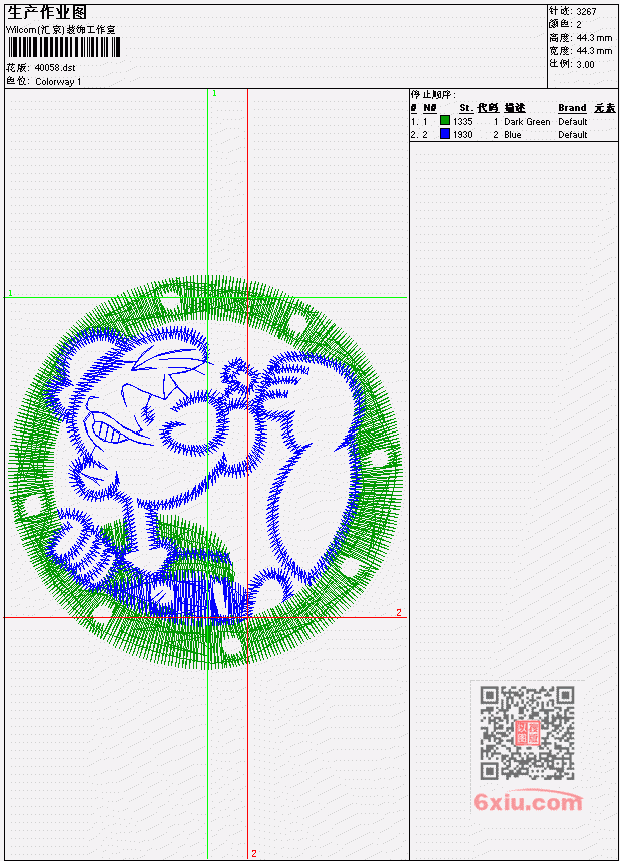620x861 pixels.
Task: Click the Wilcom studio name text
Action: (61, 30)
